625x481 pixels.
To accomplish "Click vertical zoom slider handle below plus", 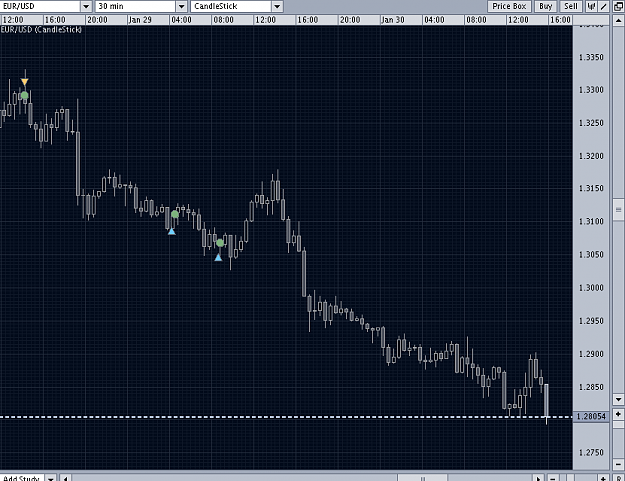I will point(618,424).
